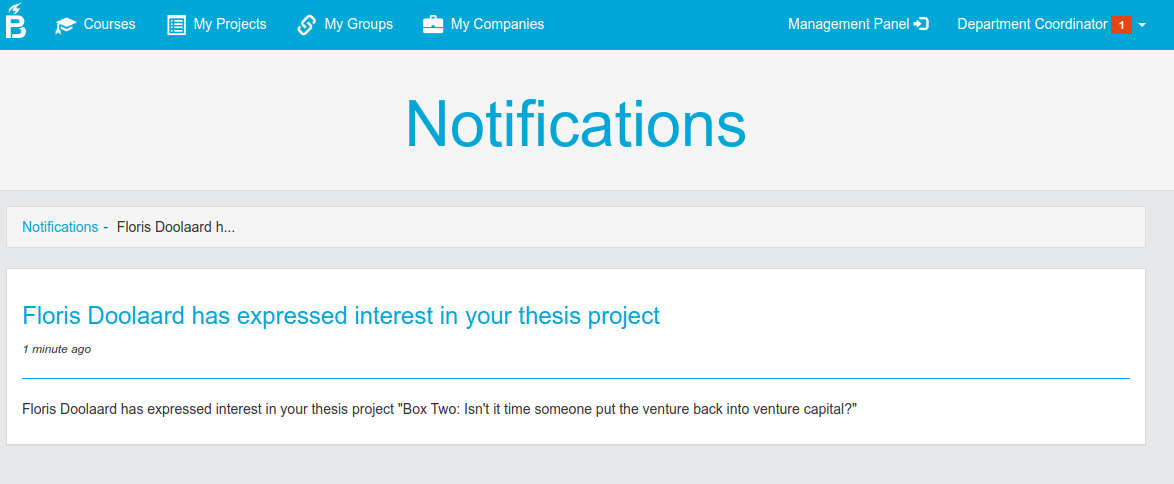
Task: Click the briefcase My Companies icon
Action: click(x=433, y=25)
